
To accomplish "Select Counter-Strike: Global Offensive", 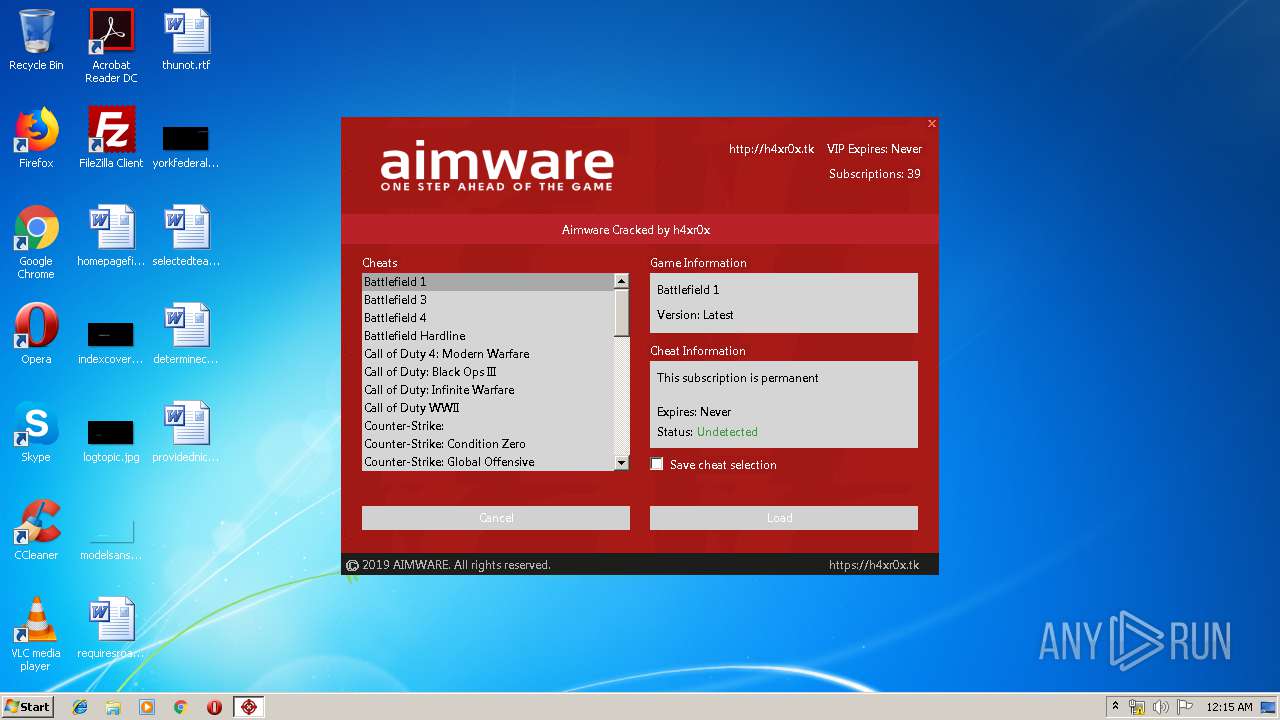I will pos(488,462).
